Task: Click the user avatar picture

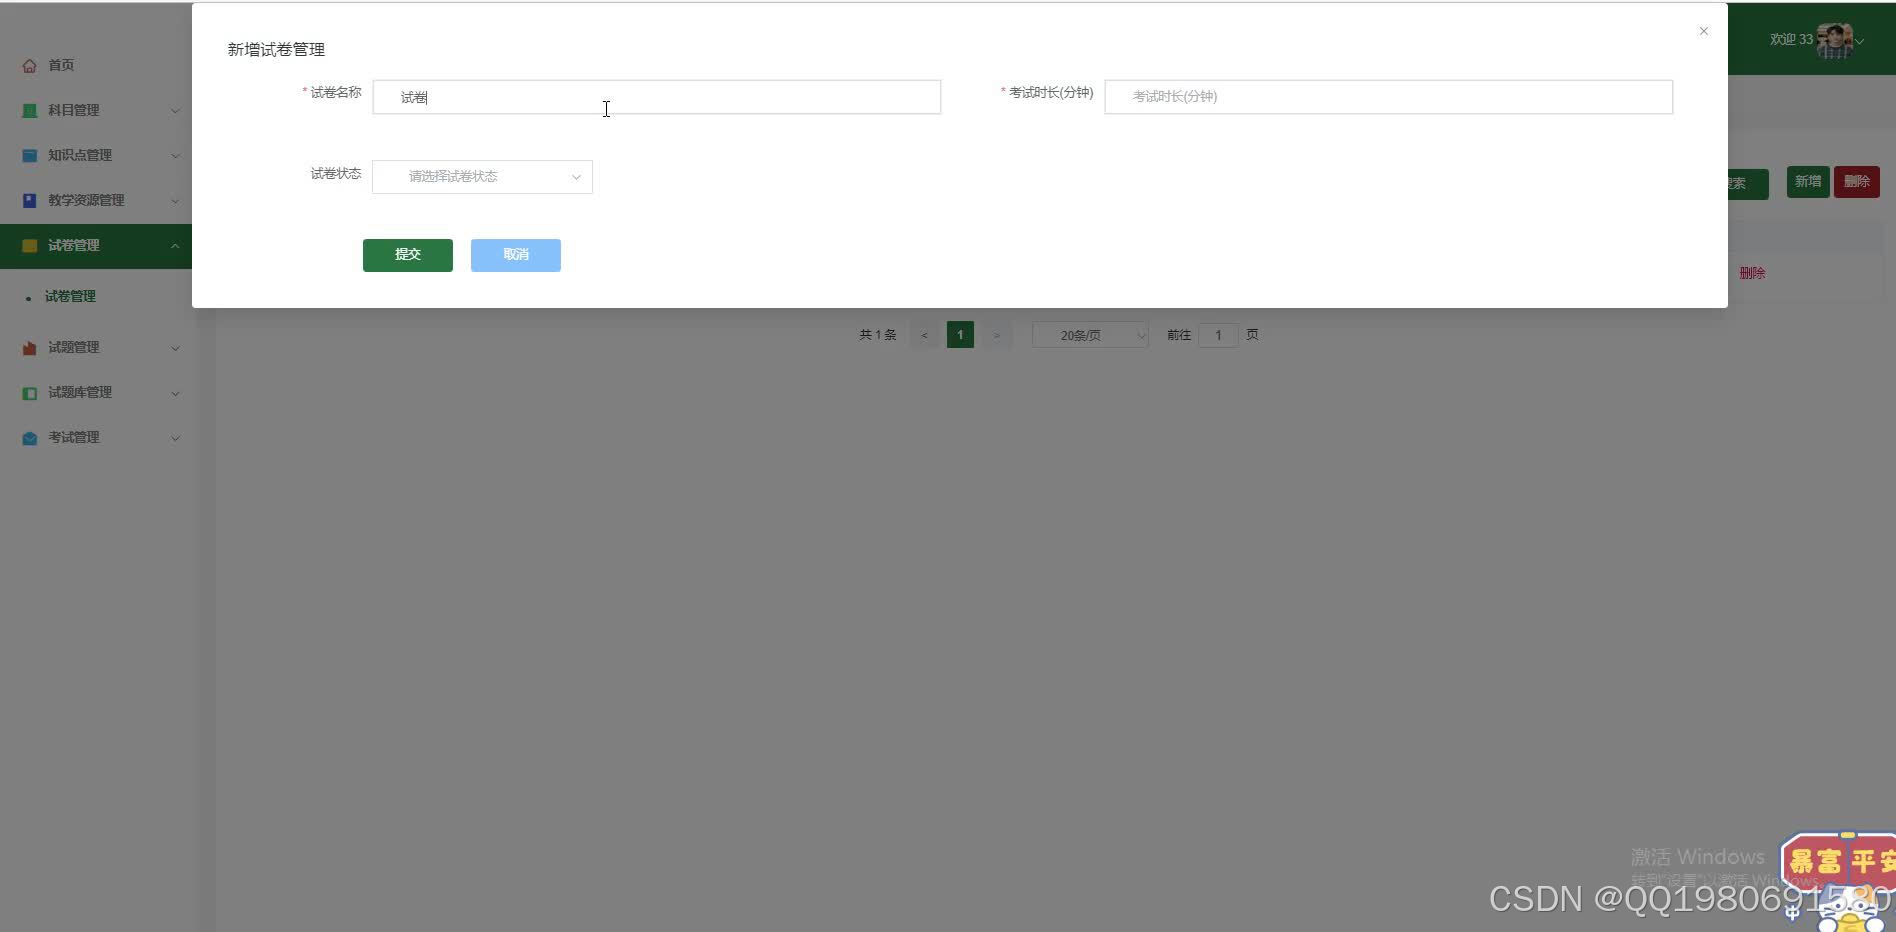Action: (1834, 40)
